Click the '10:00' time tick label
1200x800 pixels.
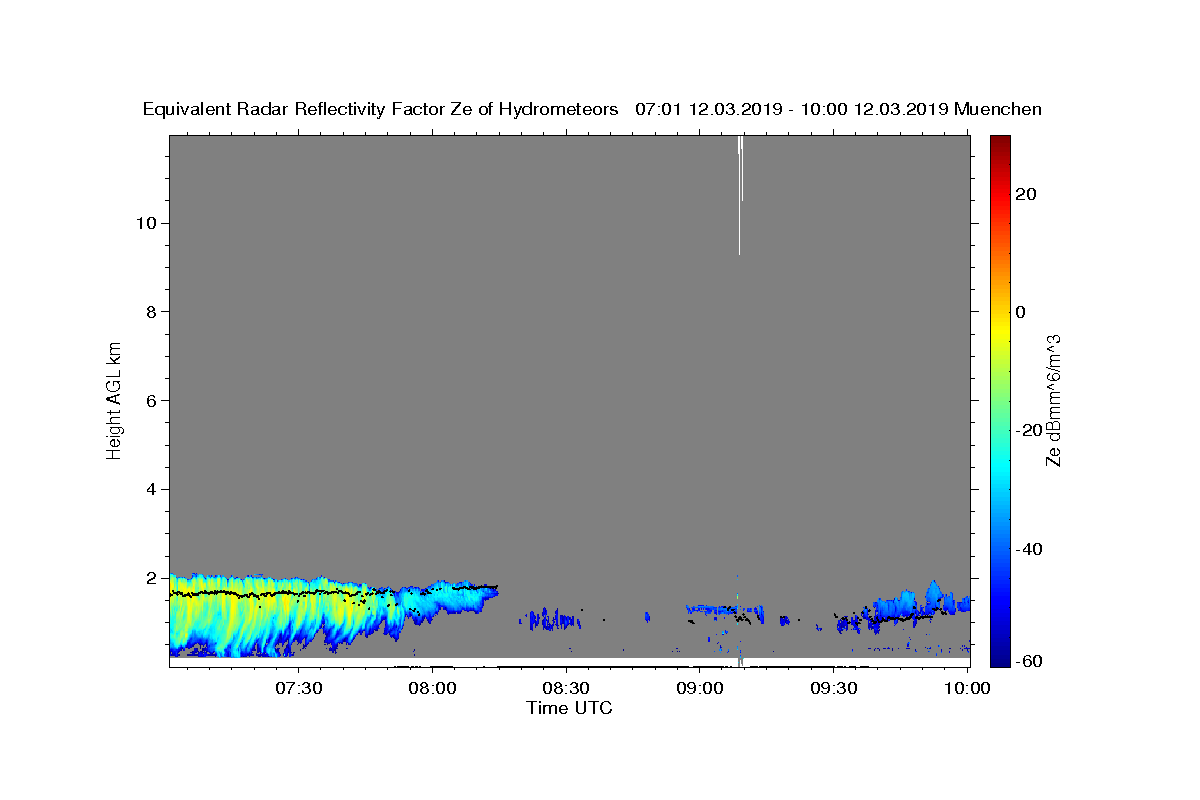pyautogui.click(x=967, y=689)
